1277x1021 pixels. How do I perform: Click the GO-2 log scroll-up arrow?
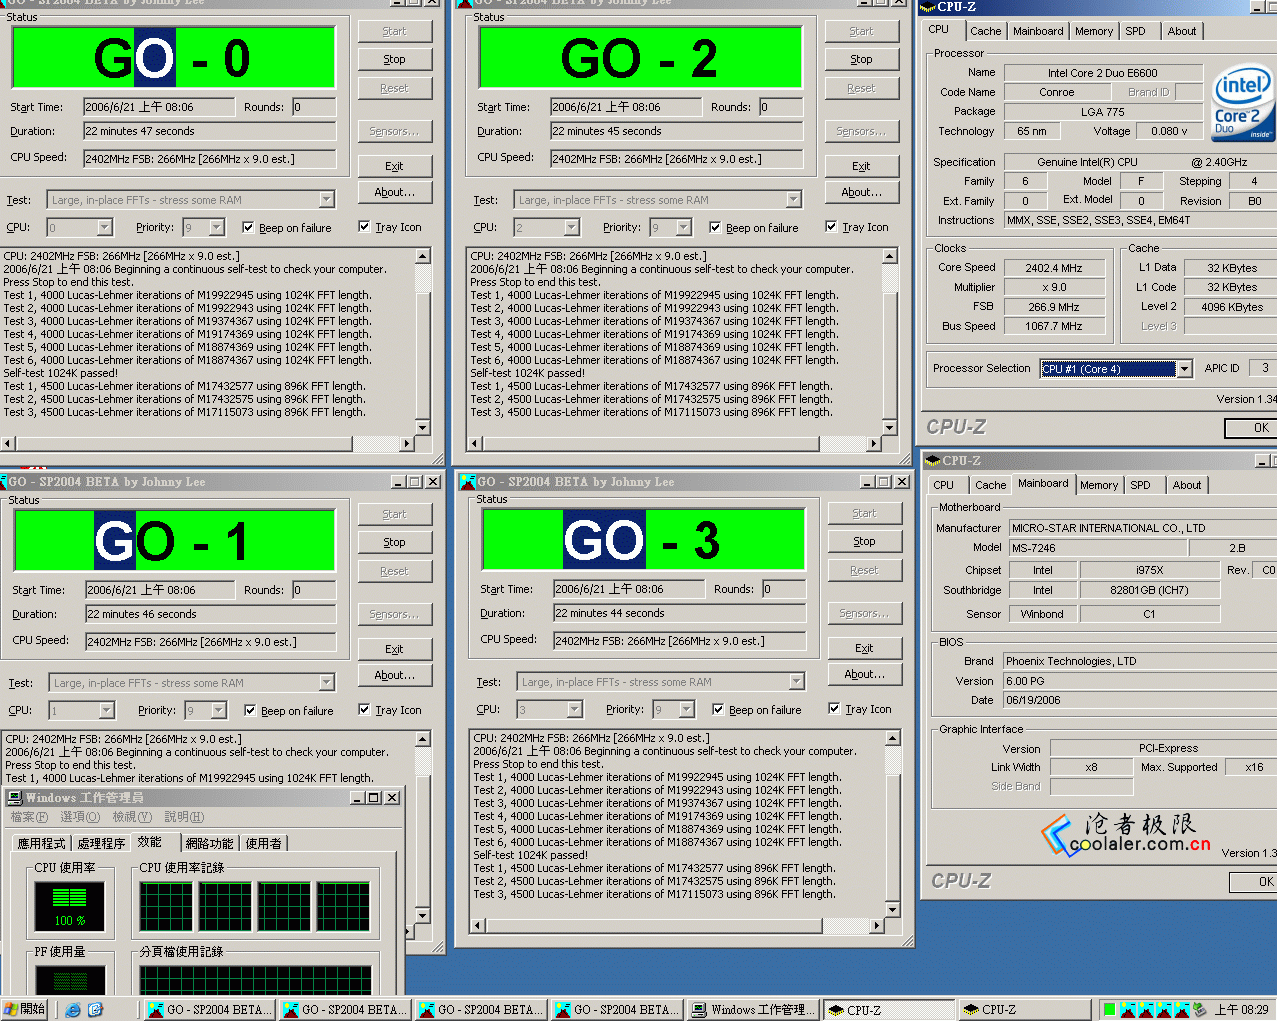click(x=890, y=257)
